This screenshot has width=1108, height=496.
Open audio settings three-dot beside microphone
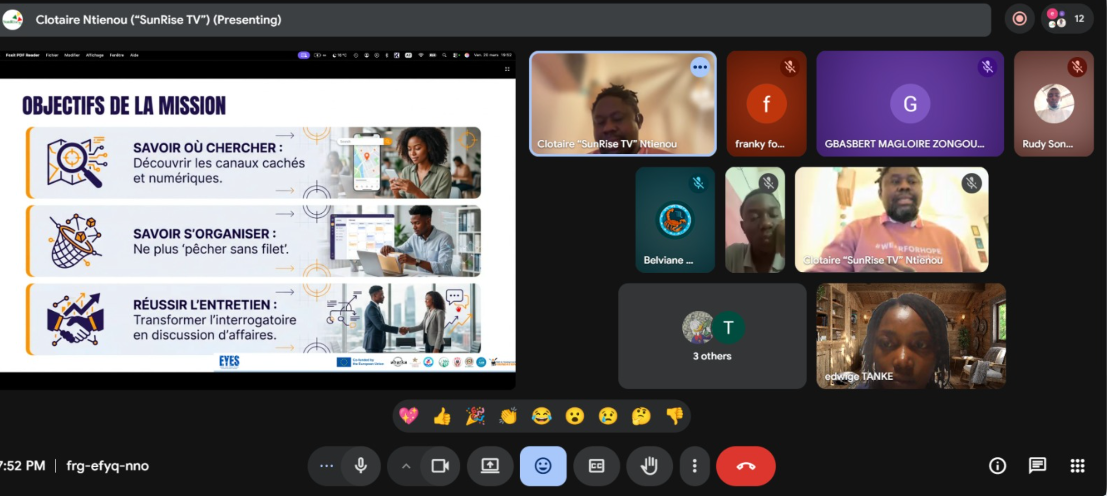(326, 466)
